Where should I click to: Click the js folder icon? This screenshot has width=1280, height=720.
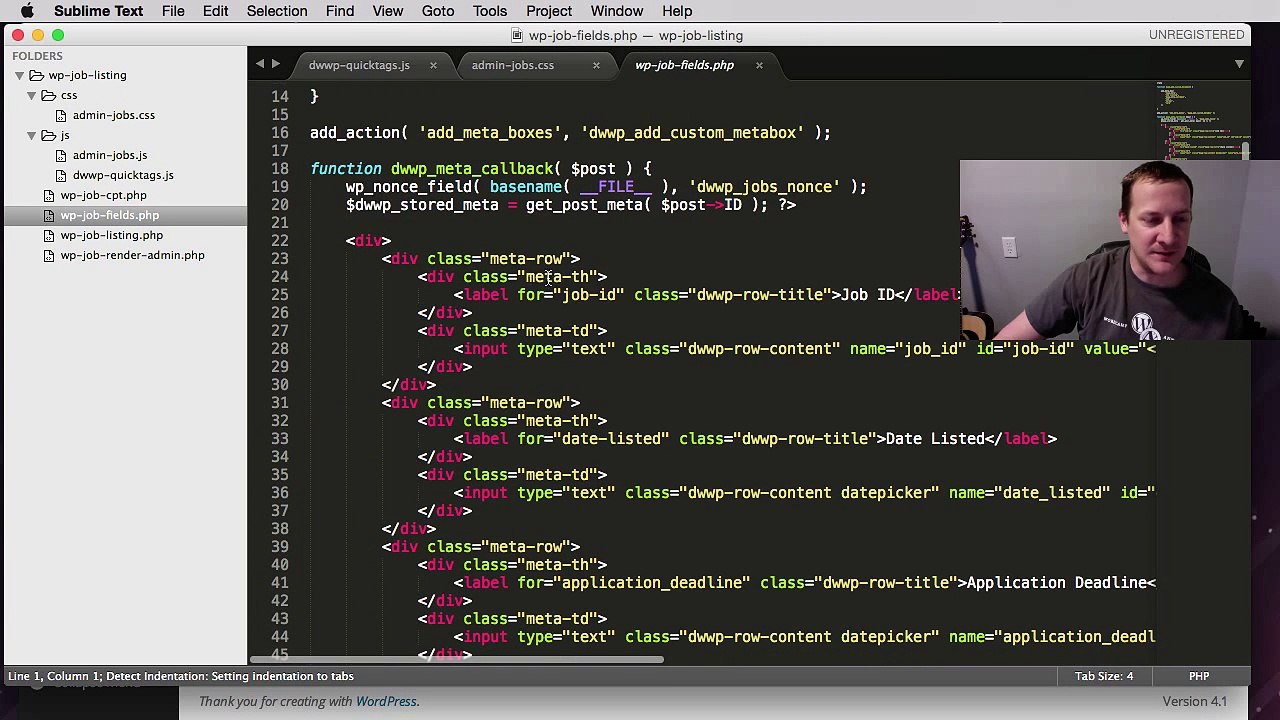click(x=48, y=135)
